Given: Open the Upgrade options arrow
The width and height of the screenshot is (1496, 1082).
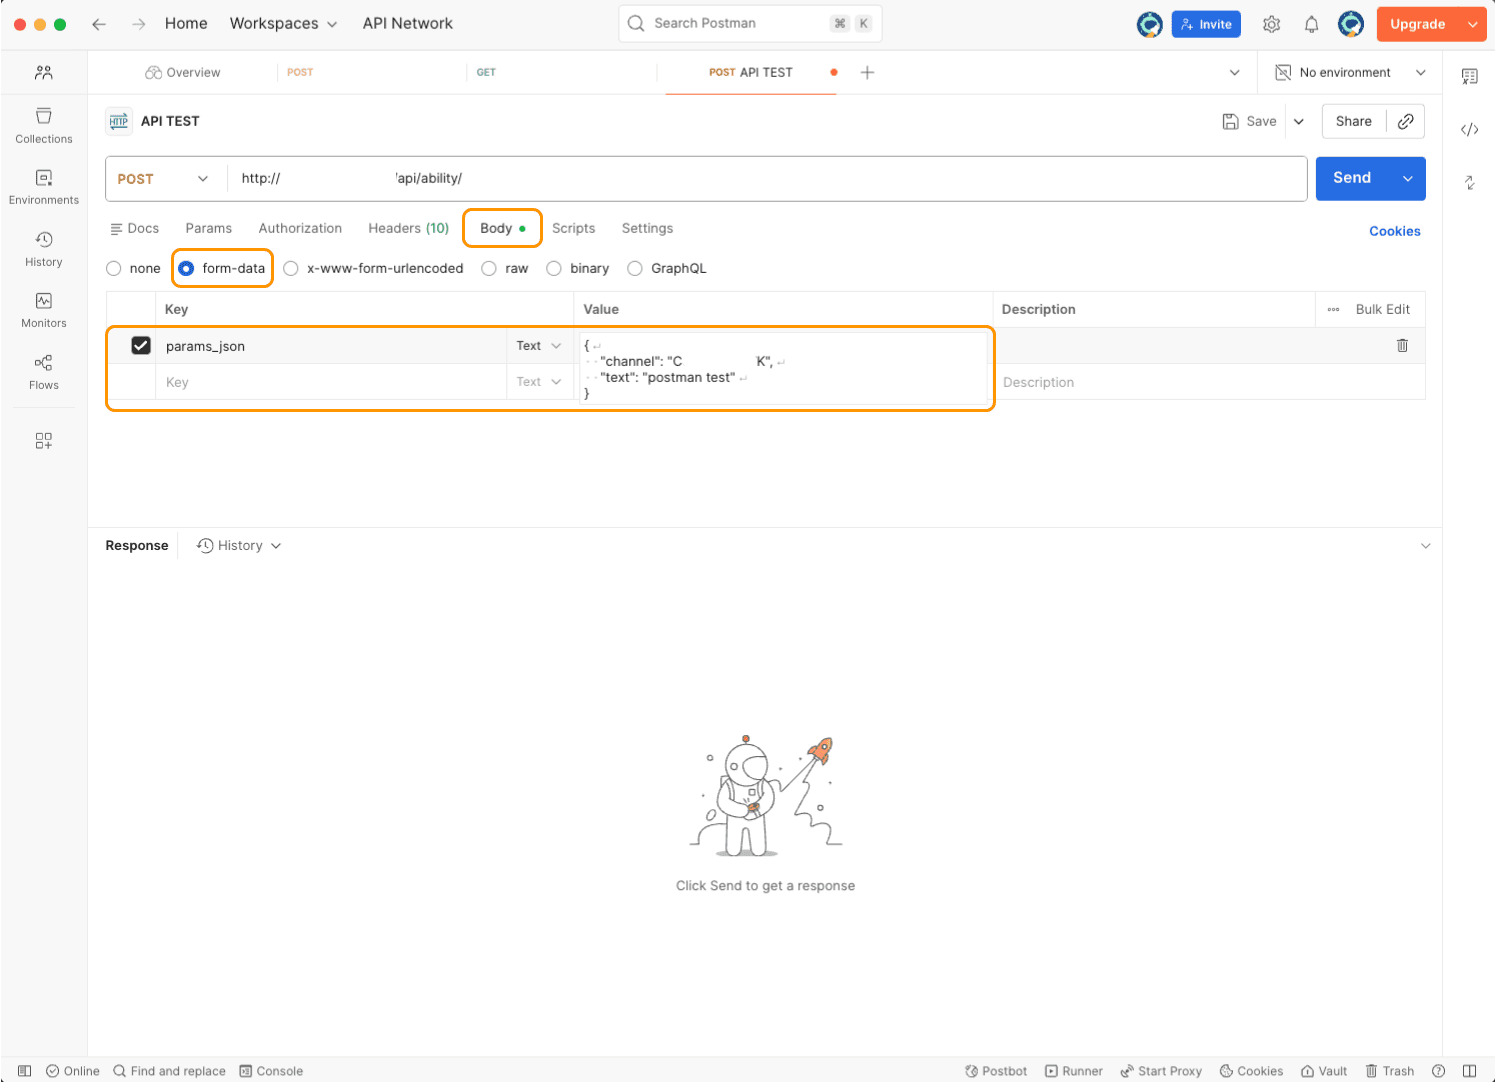Looking at the screenshot, I should 1472,24.
